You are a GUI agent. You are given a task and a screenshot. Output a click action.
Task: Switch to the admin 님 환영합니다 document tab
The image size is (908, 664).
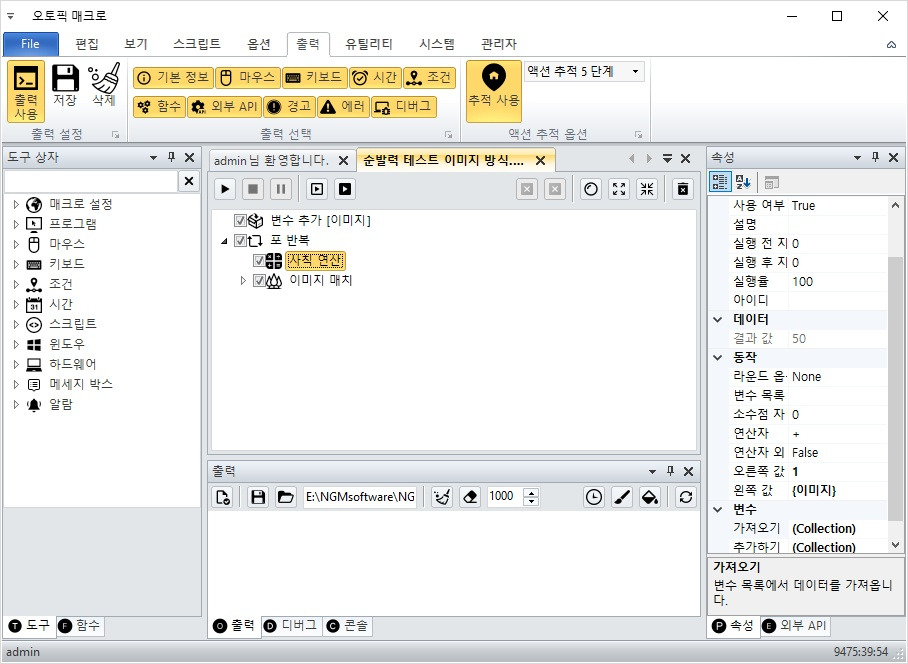click(x=271, y=160)
